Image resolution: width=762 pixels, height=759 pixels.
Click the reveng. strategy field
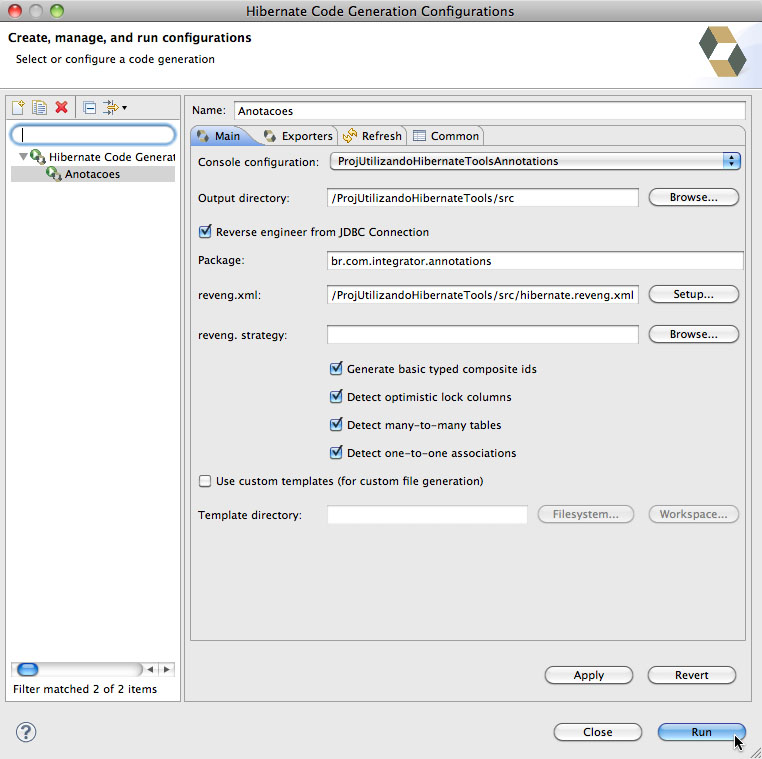click(x=483, y=335)
